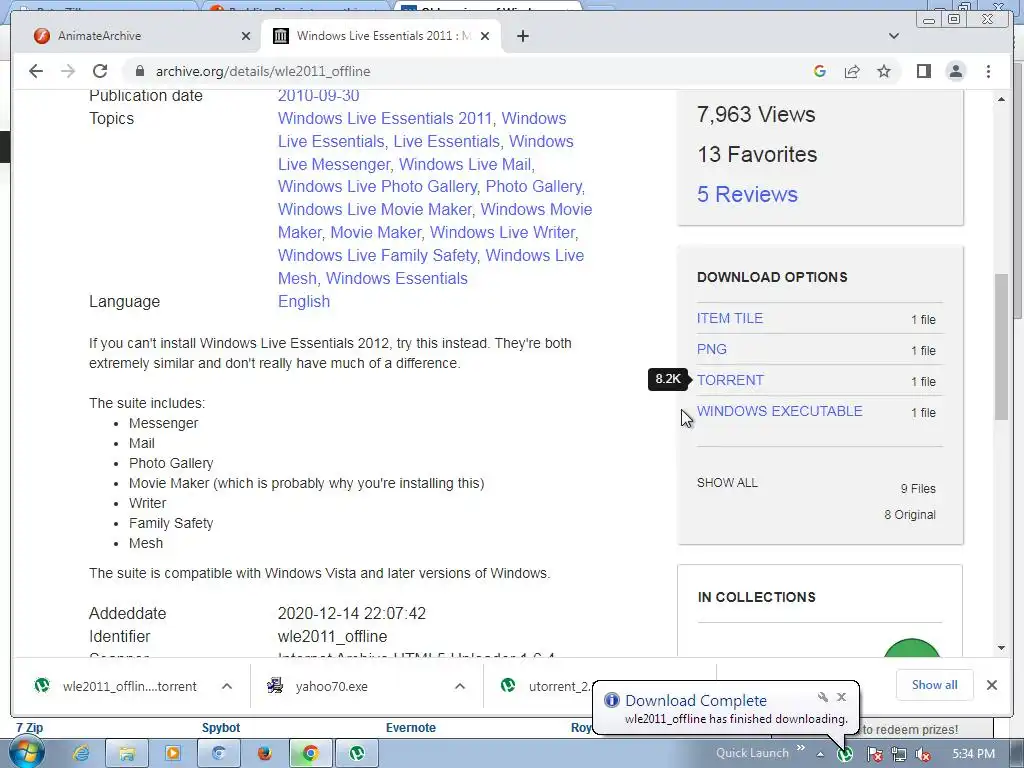Viewport: 1024px width, 768px height.
Task: Close the AnimateArchive tab
Action: click(246, 36)
